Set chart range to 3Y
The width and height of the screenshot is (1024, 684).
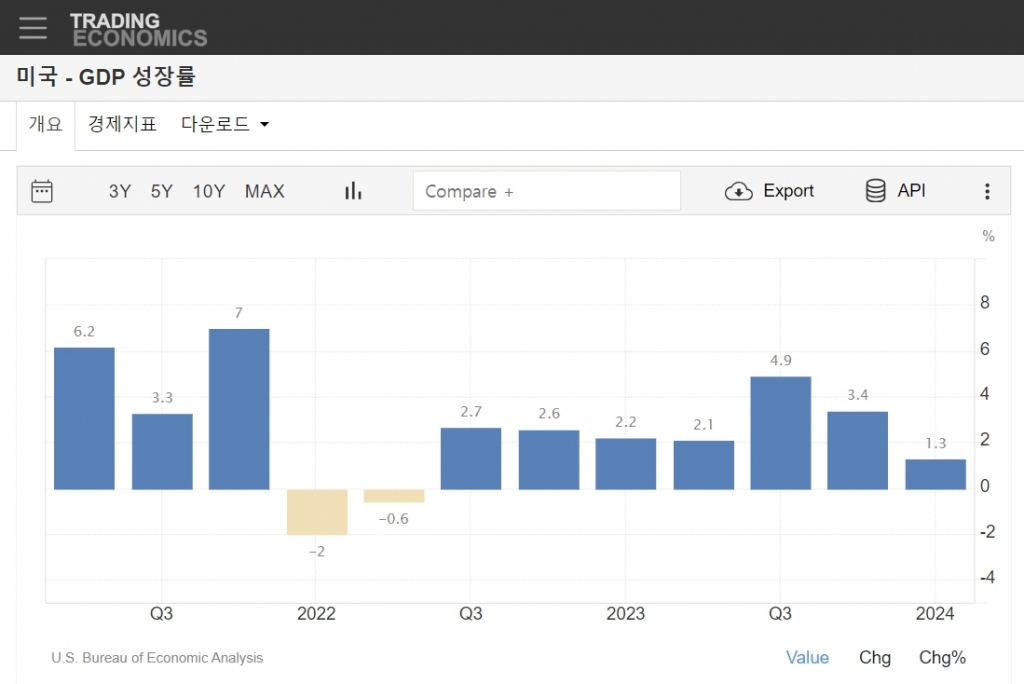[120, 191]
